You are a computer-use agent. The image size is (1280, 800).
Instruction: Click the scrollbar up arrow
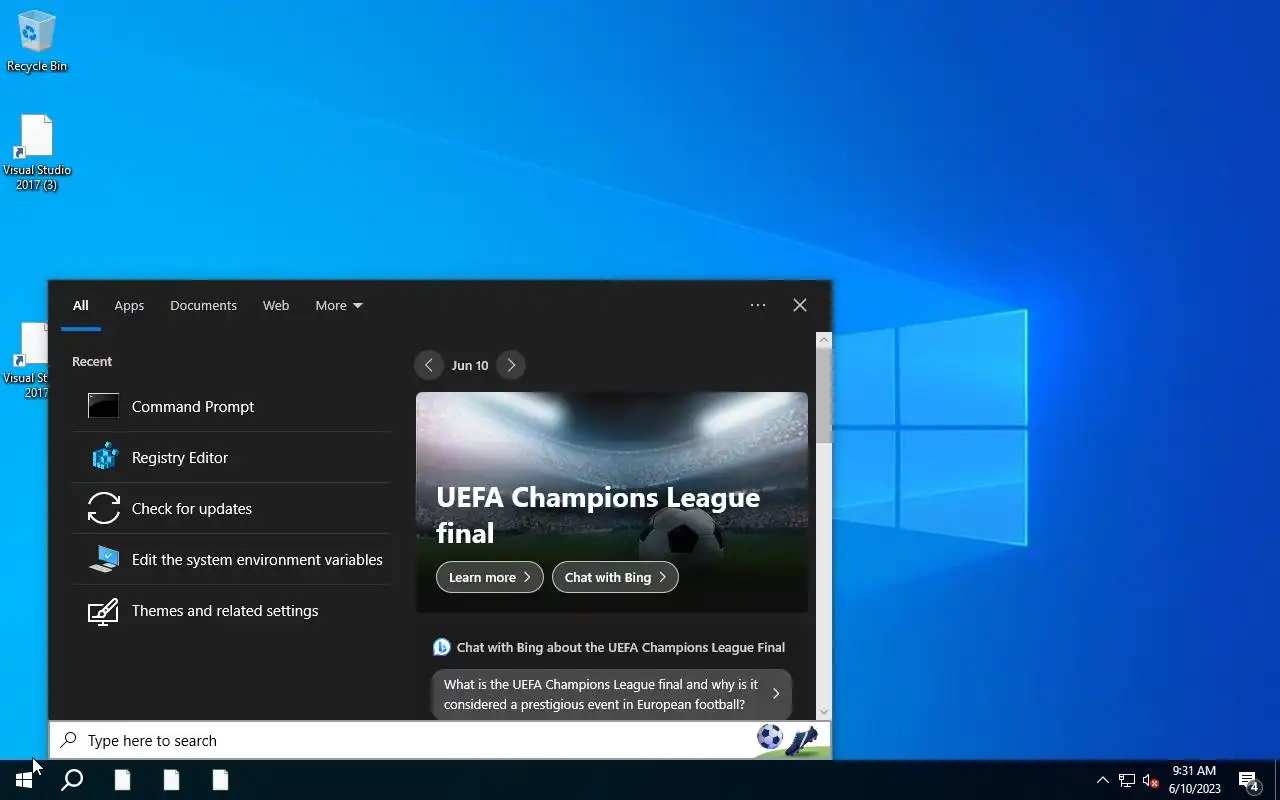point(824,340)
